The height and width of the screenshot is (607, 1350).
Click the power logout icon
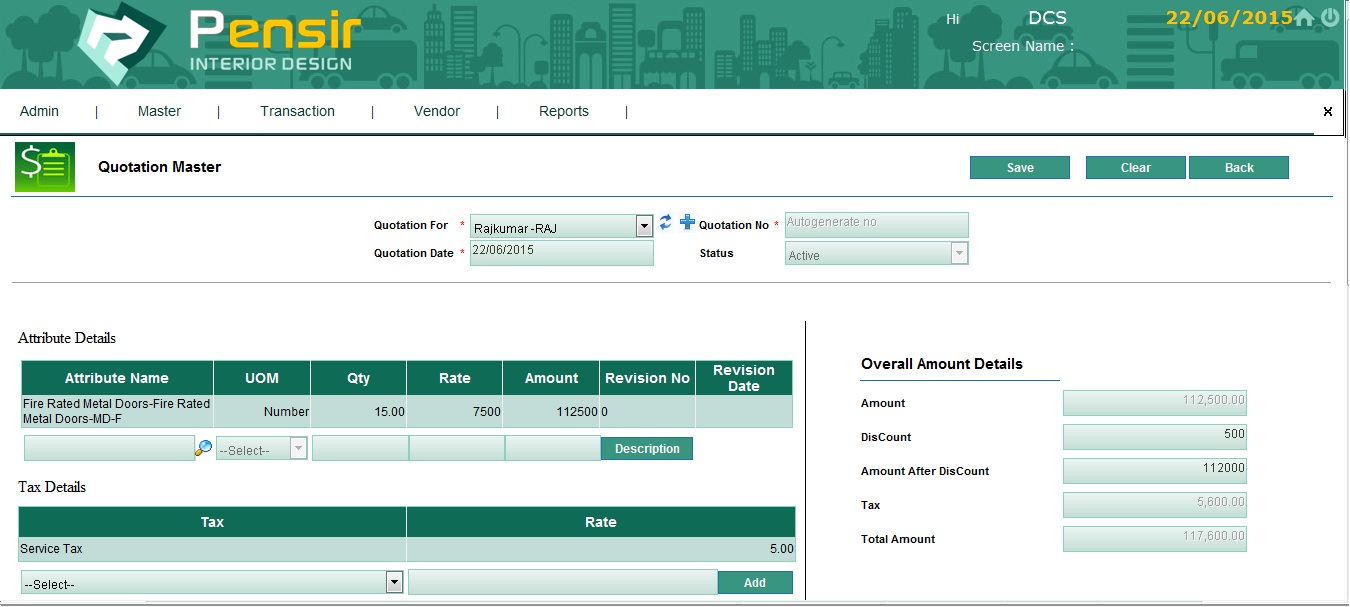point(1330,18)
